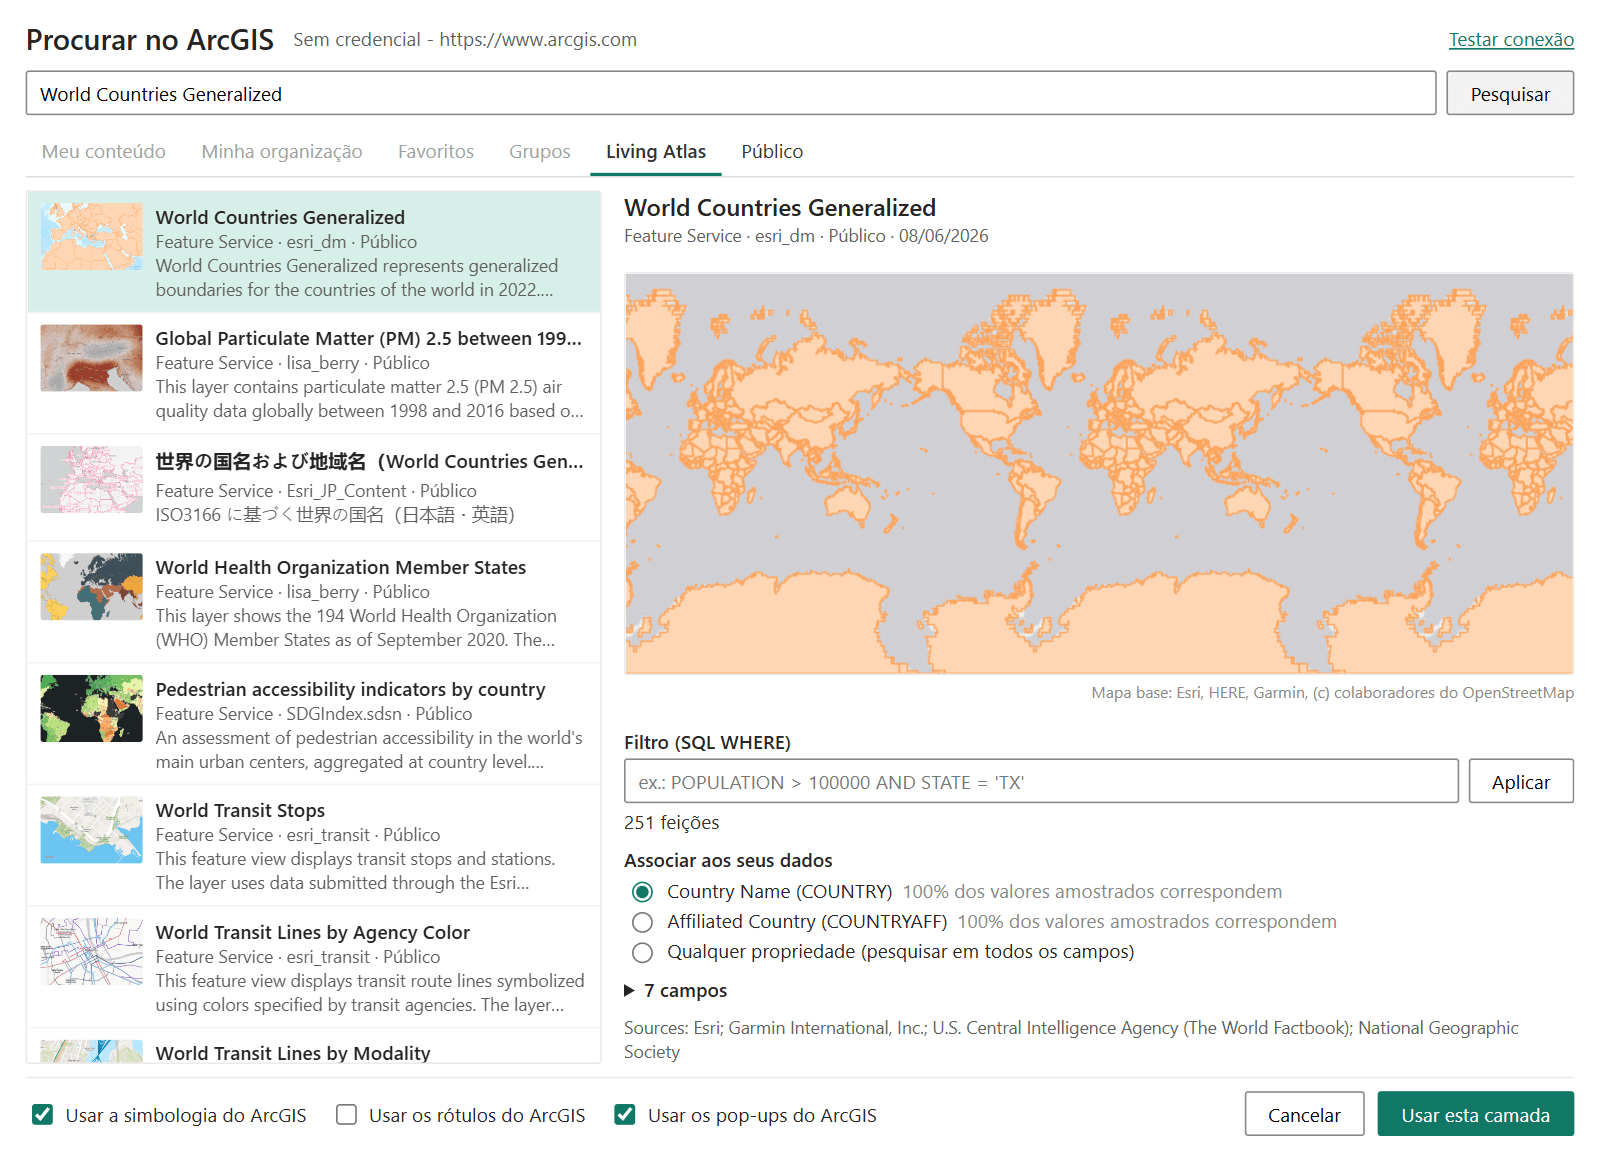Switch to Público tab
The height and width of the screenshot is (1152, 1600).
[772, 152]
